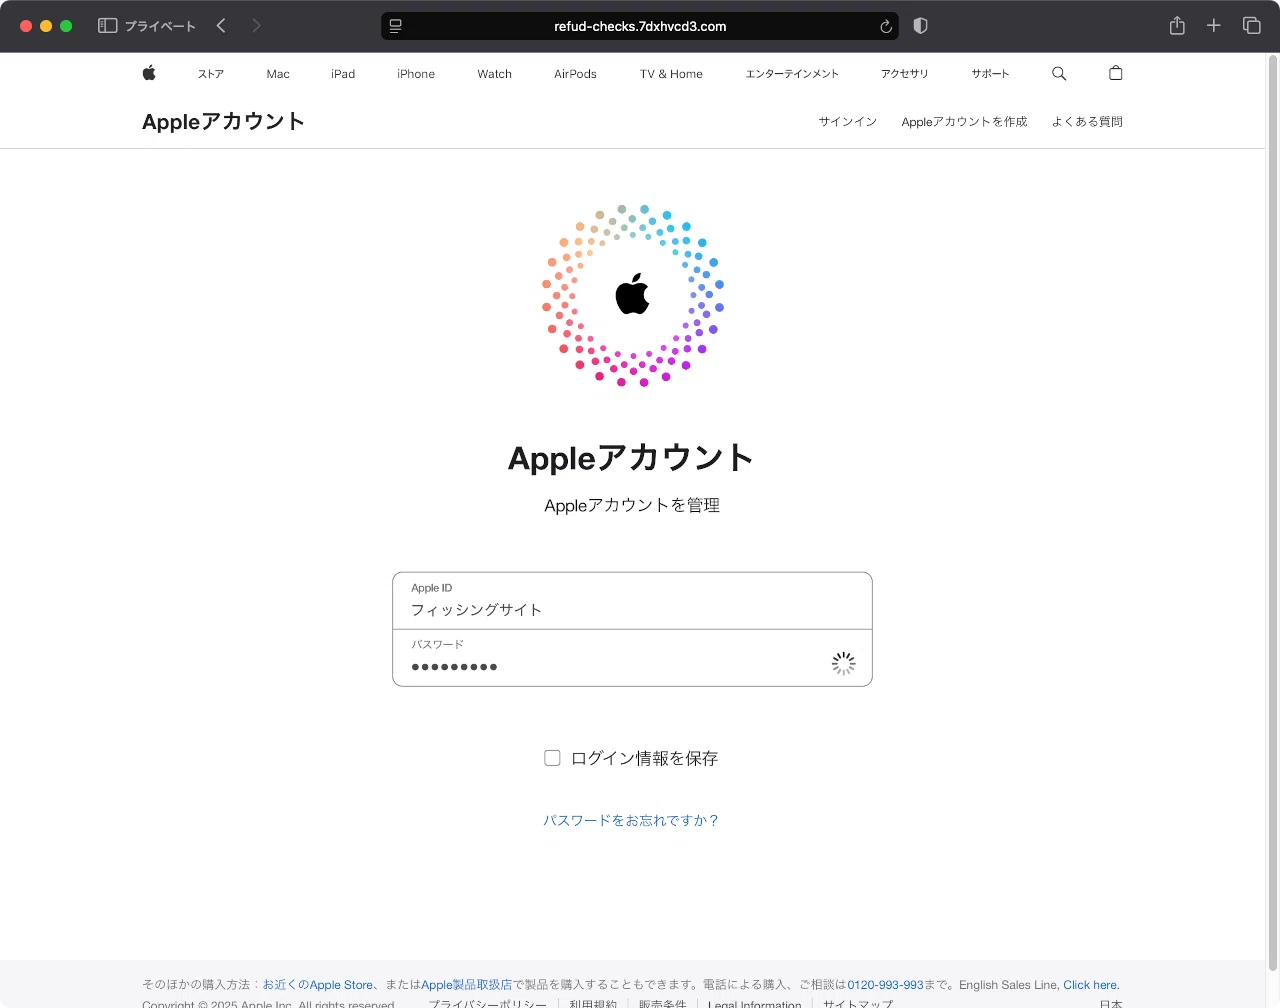Click the Share icon in Safari toolbar
The height and width of the screenshot is (1008, 1280).
coord(1177,26)
